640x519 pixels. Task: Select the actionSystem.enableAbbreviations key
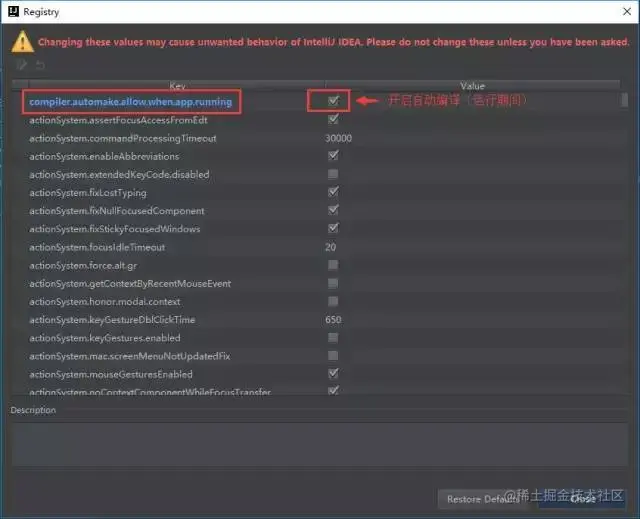[x=104, y=156]
